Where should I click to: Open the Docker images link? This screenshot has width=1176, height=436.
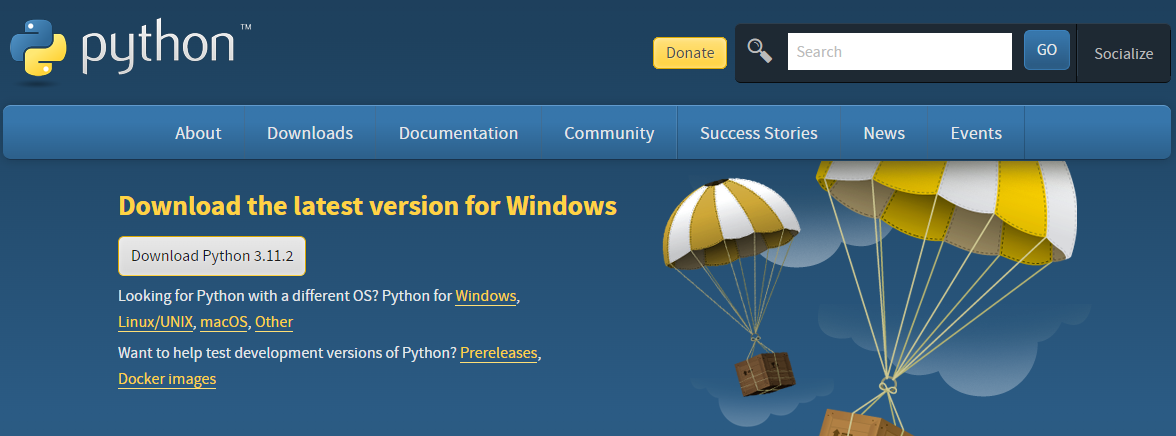(167, 379)
